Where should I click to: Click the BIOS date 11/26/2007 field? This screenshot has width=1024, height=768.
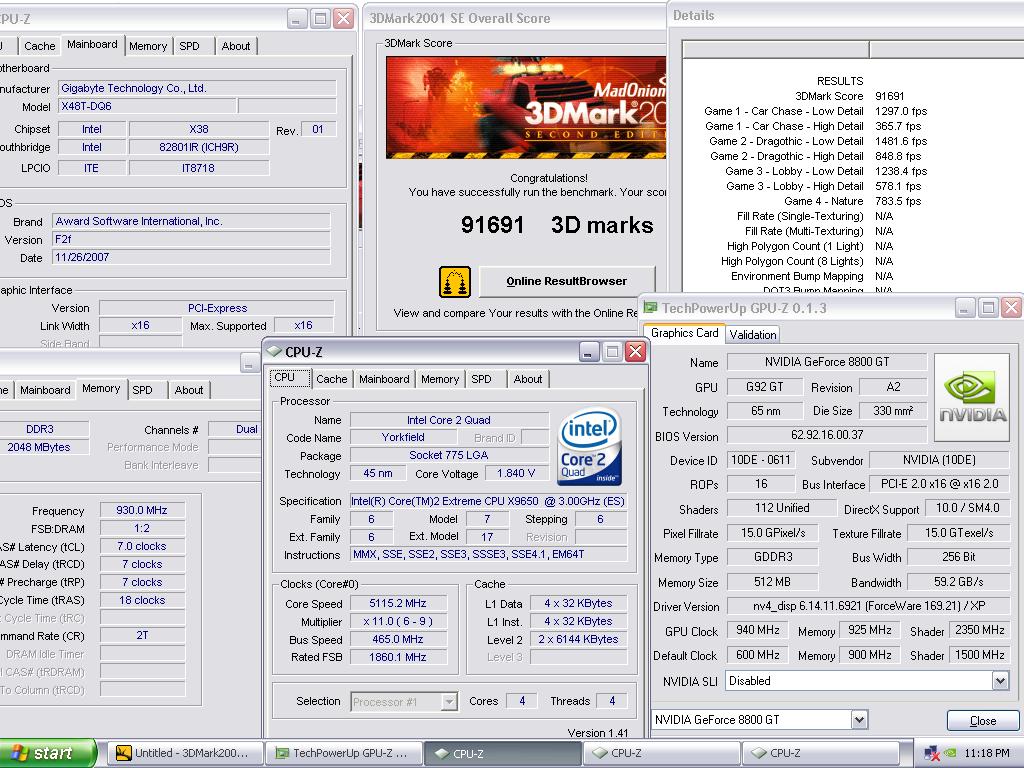[x=191, y=257]
